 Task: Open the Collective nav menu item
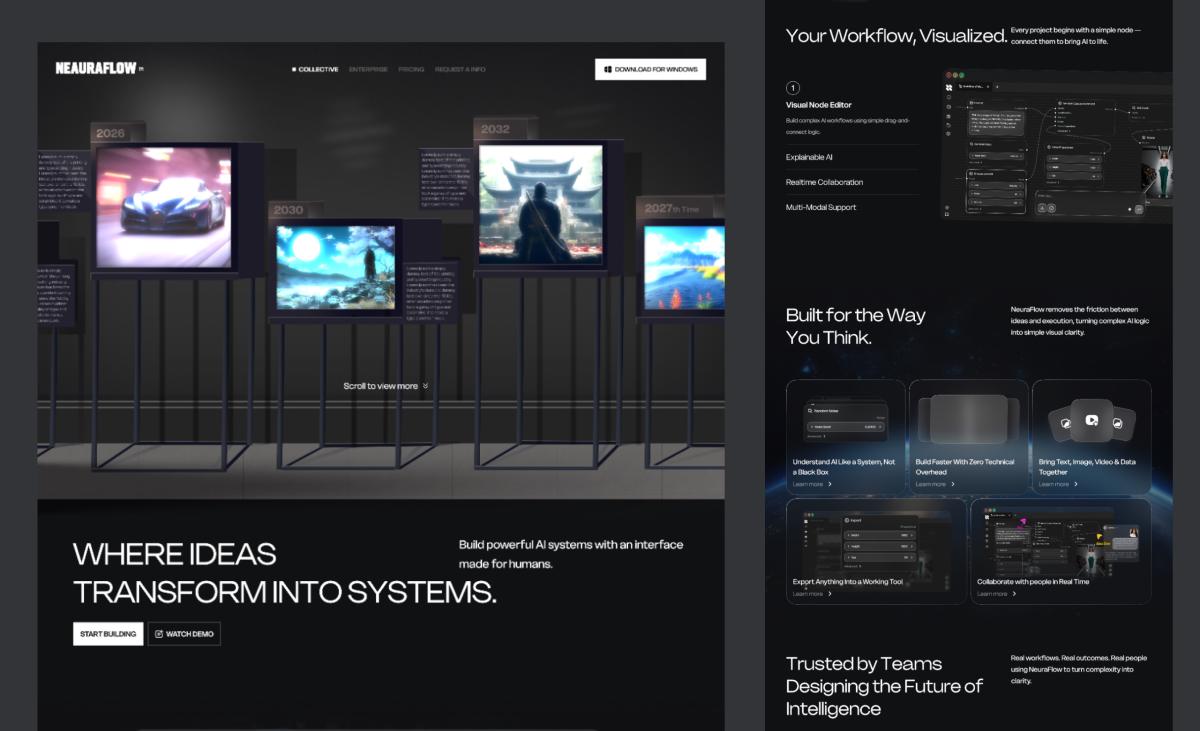tap(315, 70)
